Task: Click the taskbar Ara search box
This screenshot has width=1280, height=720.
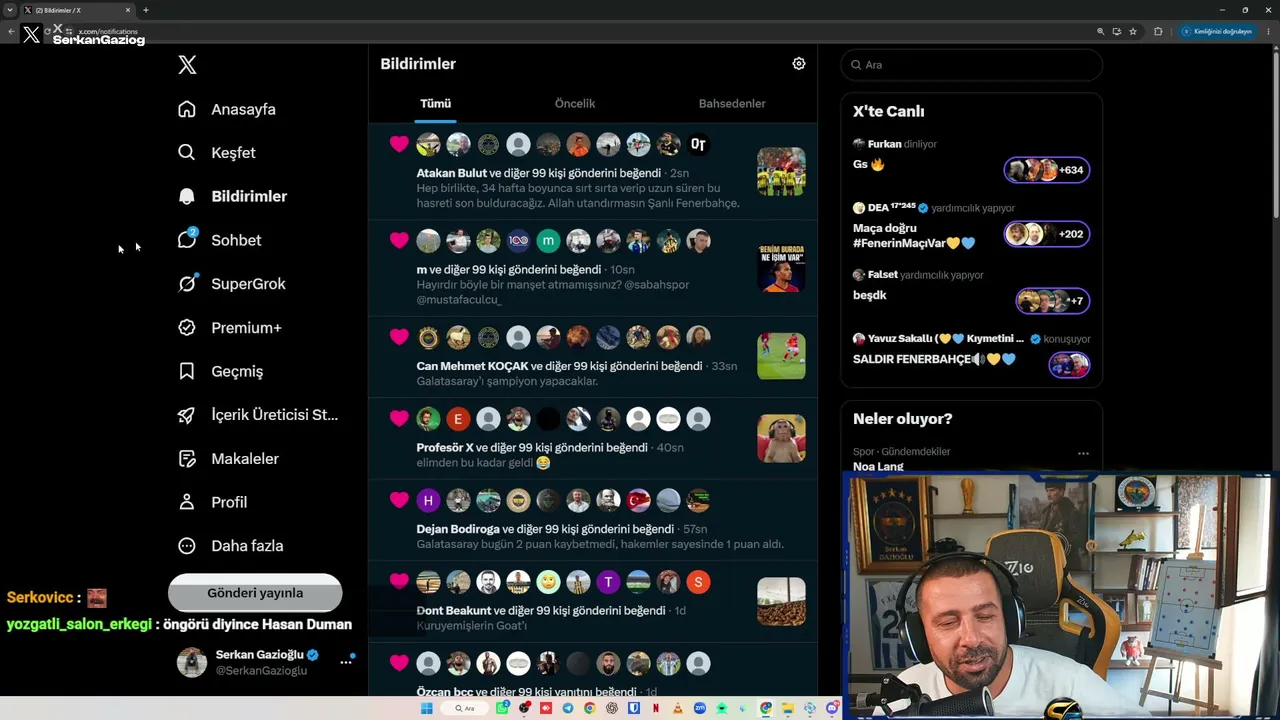Action: click(466, 708)
